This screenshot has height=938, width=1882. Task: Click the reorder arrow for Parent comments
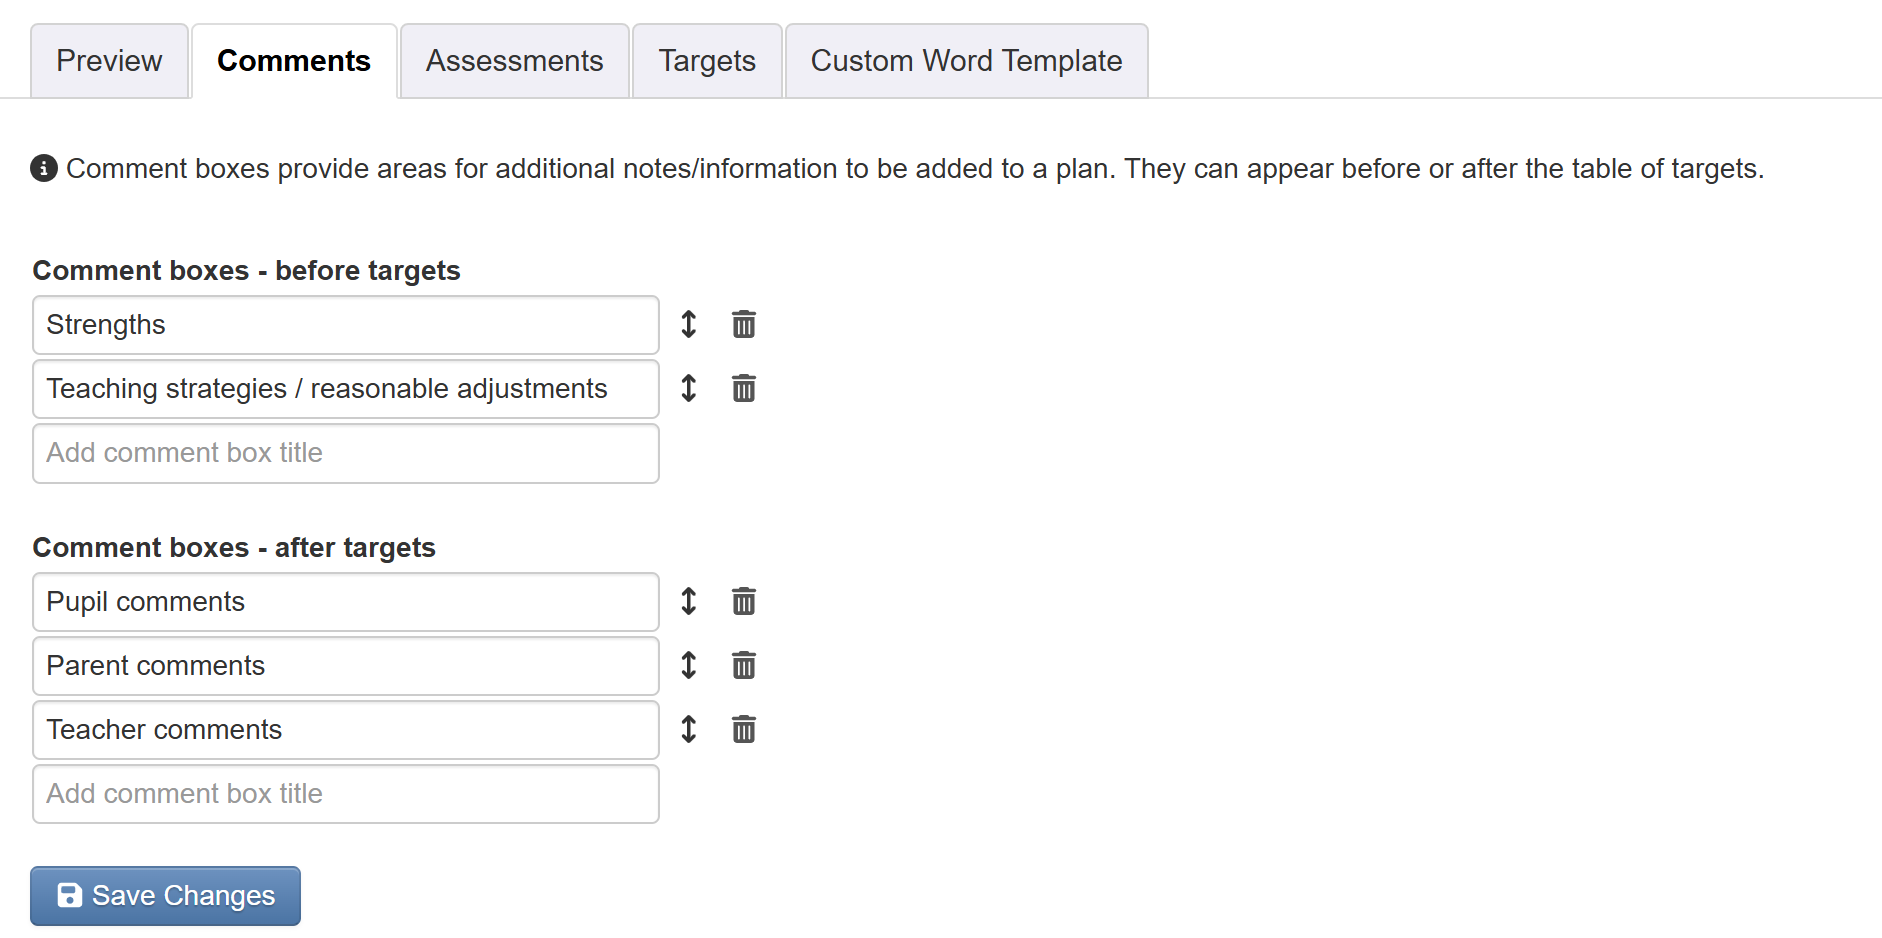[688, 665]
